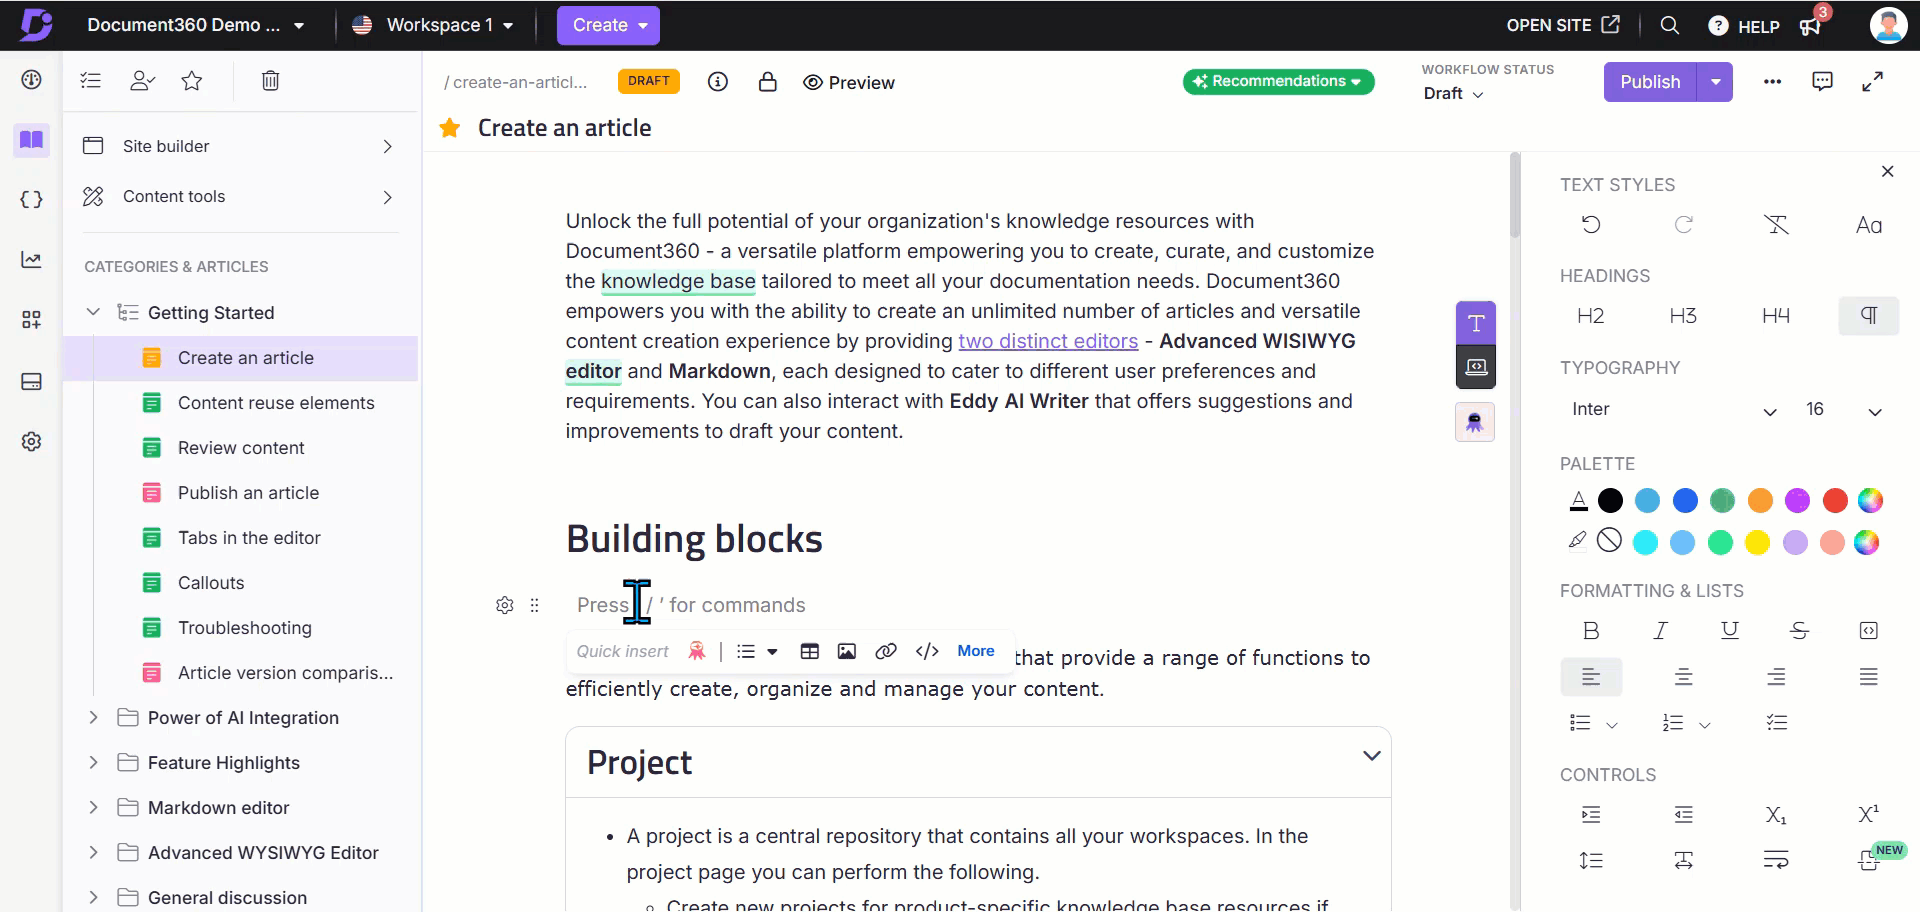Viewport: 1920px width, 912px height.
Task: Expand the Site builder menu
Action: (240, 146)
